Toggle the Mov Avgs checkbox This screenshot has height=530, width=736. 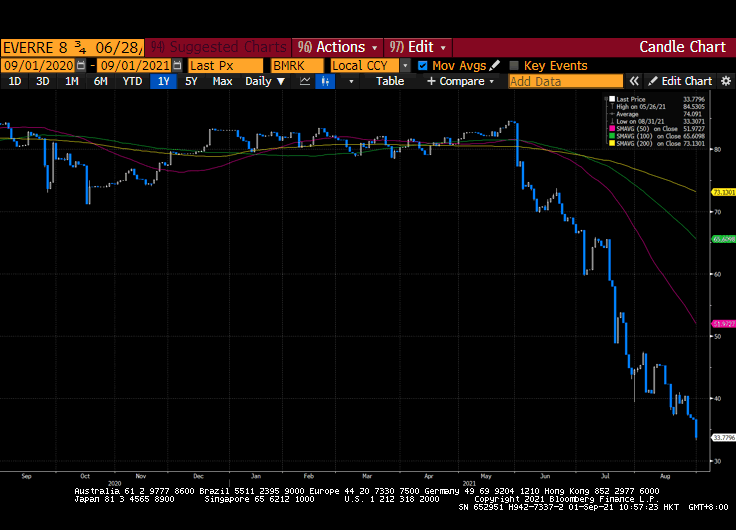422,66
